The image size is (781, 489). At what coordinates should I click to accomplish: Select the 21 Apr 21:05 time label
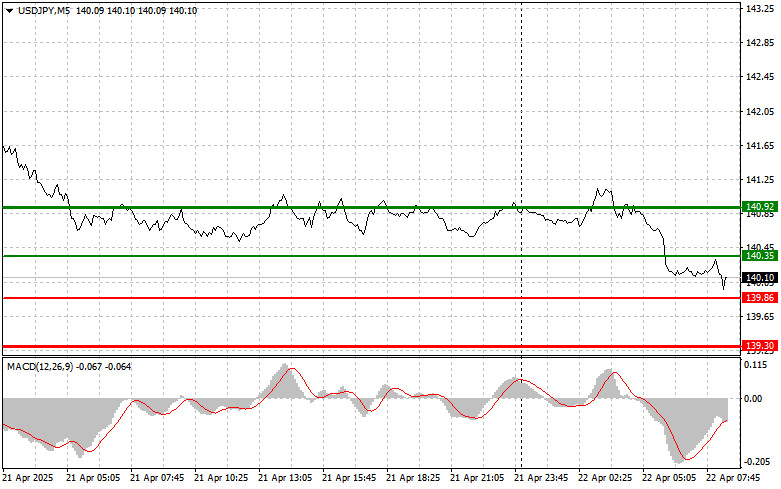tap(477, 478)
